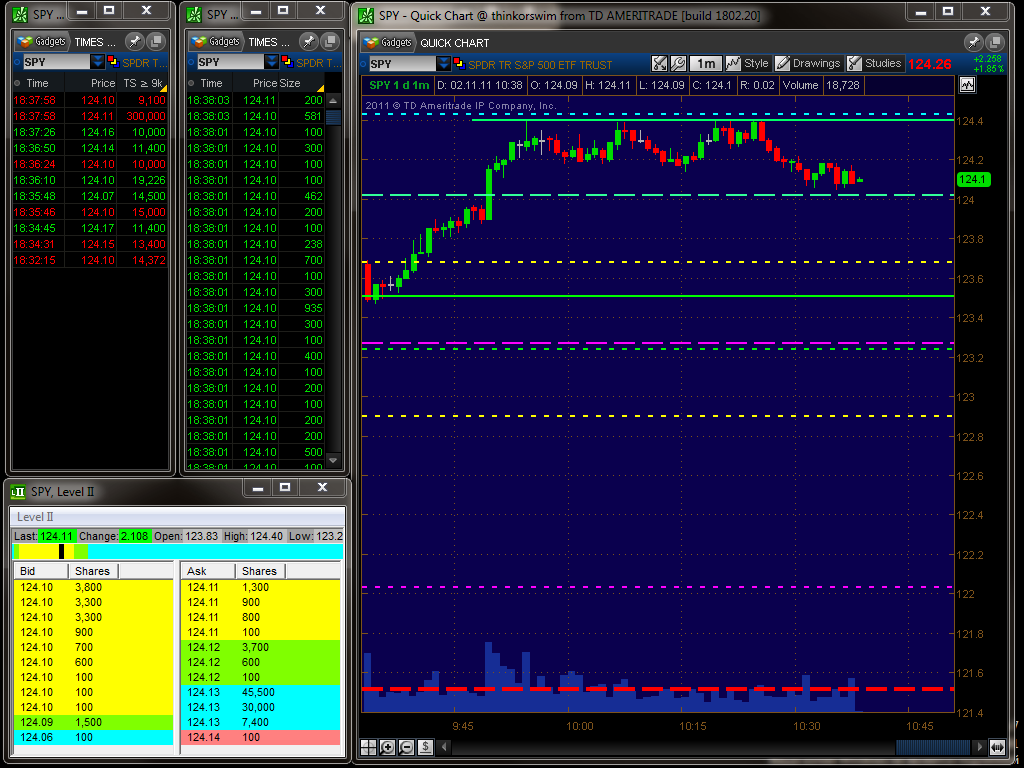
Task: Detach Quick Chart gadget with overlapping-squares icon
Action: click(x=995, y=42)
